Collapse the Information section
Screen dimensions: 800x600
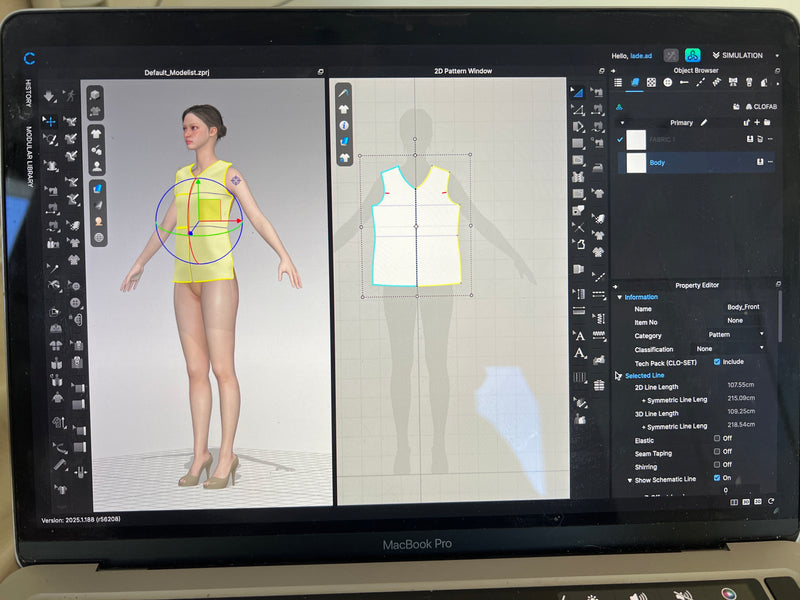[620, 297]
